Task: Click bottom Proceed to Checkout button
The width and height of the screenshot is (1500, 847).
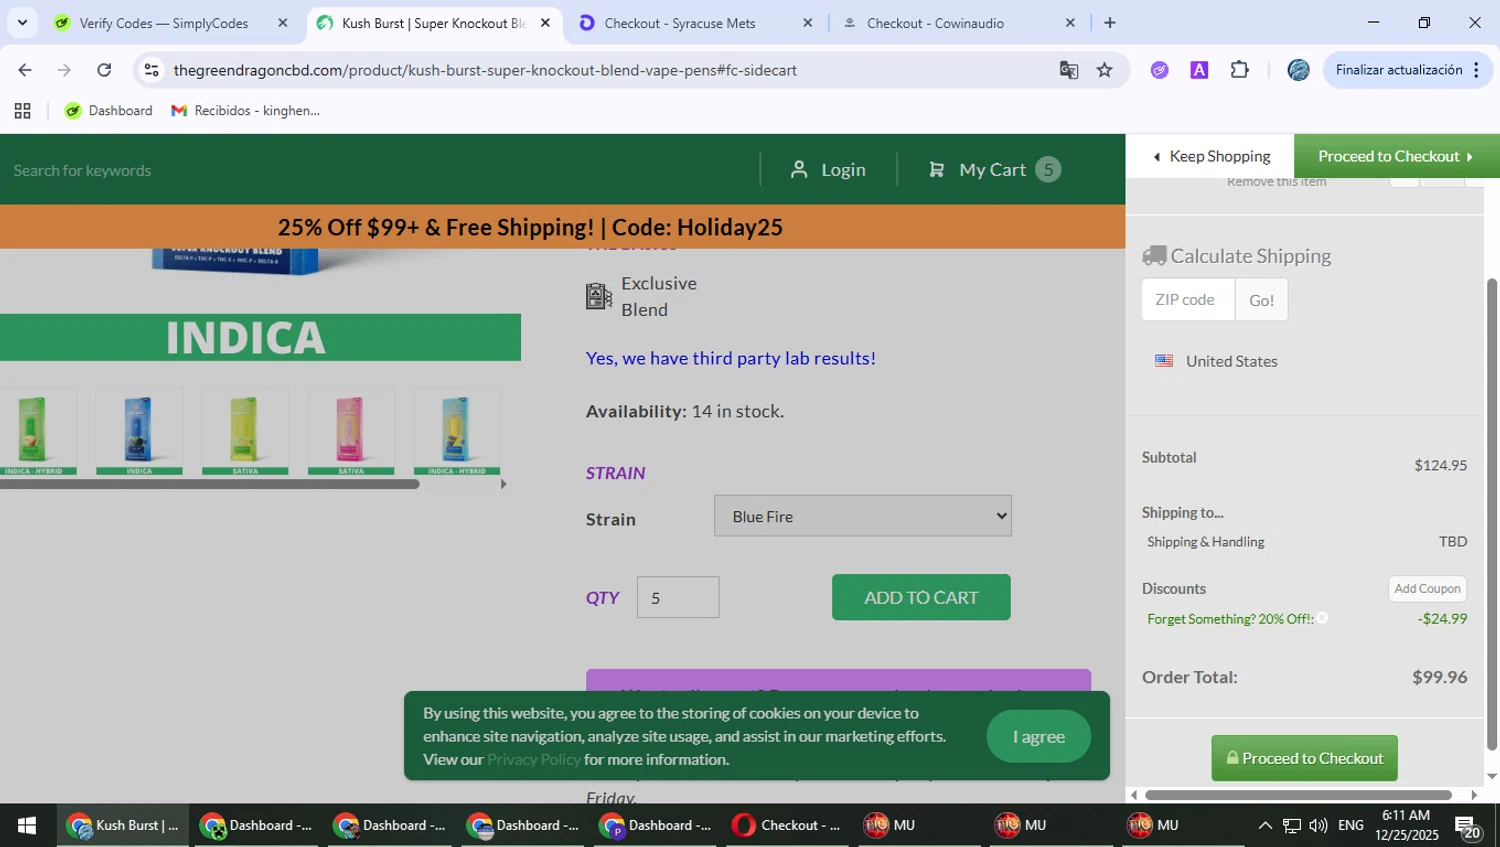Action: point(1305,758)
